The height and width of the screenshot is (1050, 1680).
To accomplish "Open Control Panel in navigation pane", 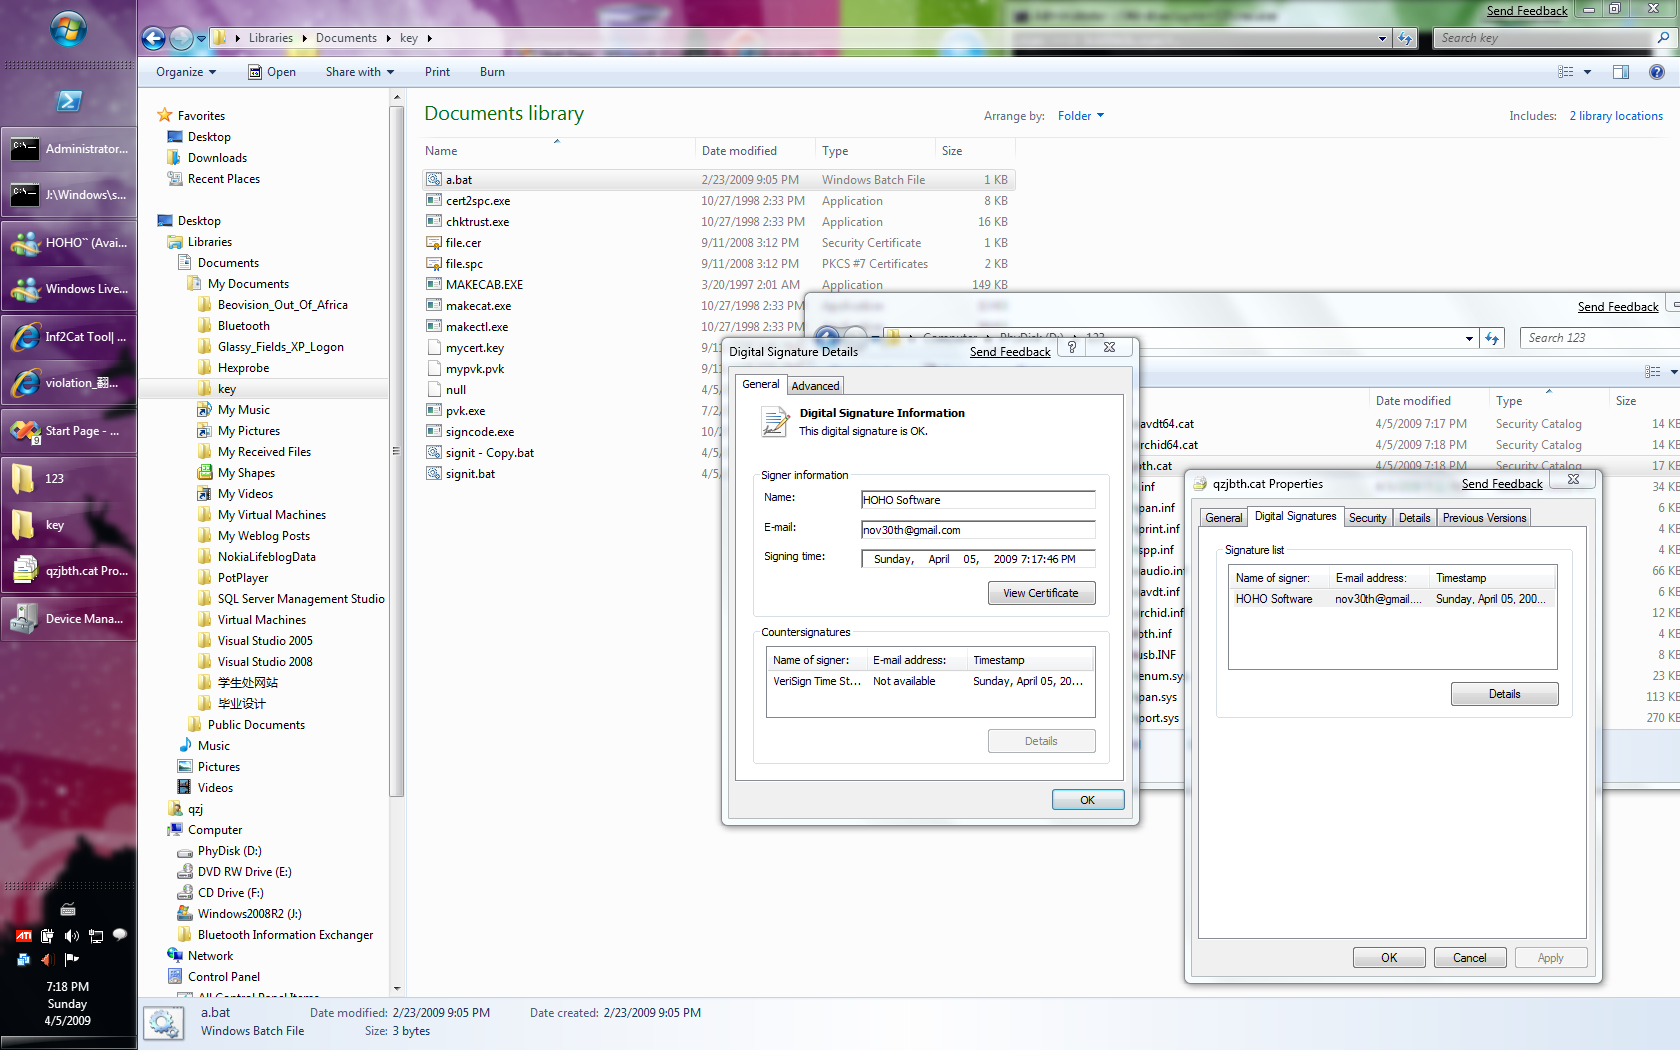I will [x=223, y=977].
